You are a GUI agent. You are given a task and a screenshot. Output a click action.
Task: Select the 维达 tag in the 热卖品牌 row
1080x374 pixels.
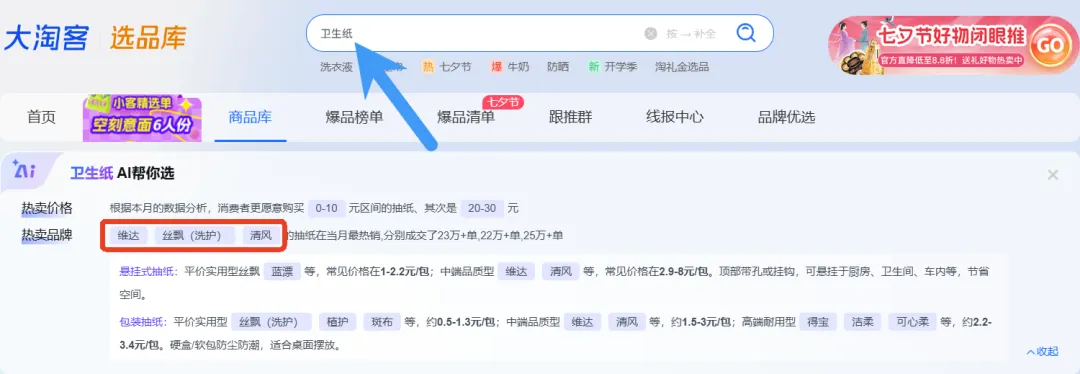tap(128, 236)
